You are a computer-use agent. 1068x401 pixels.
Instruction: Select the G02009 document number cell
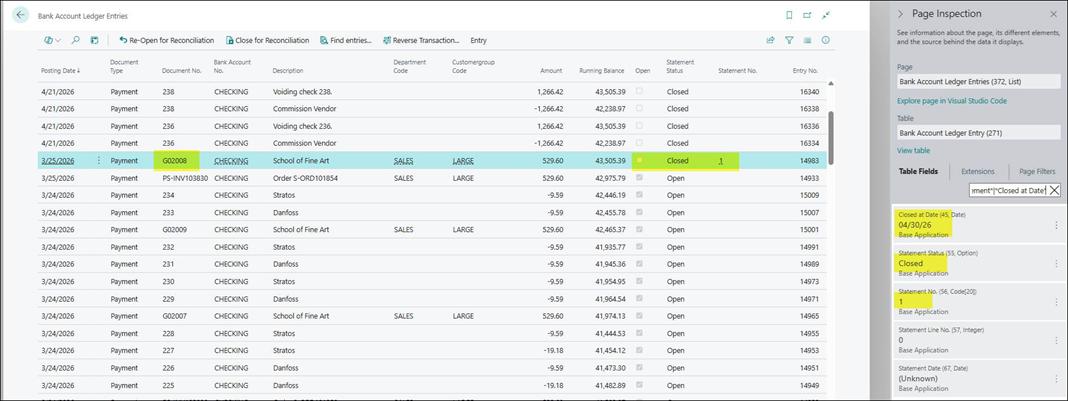click(x=174, y=229)
